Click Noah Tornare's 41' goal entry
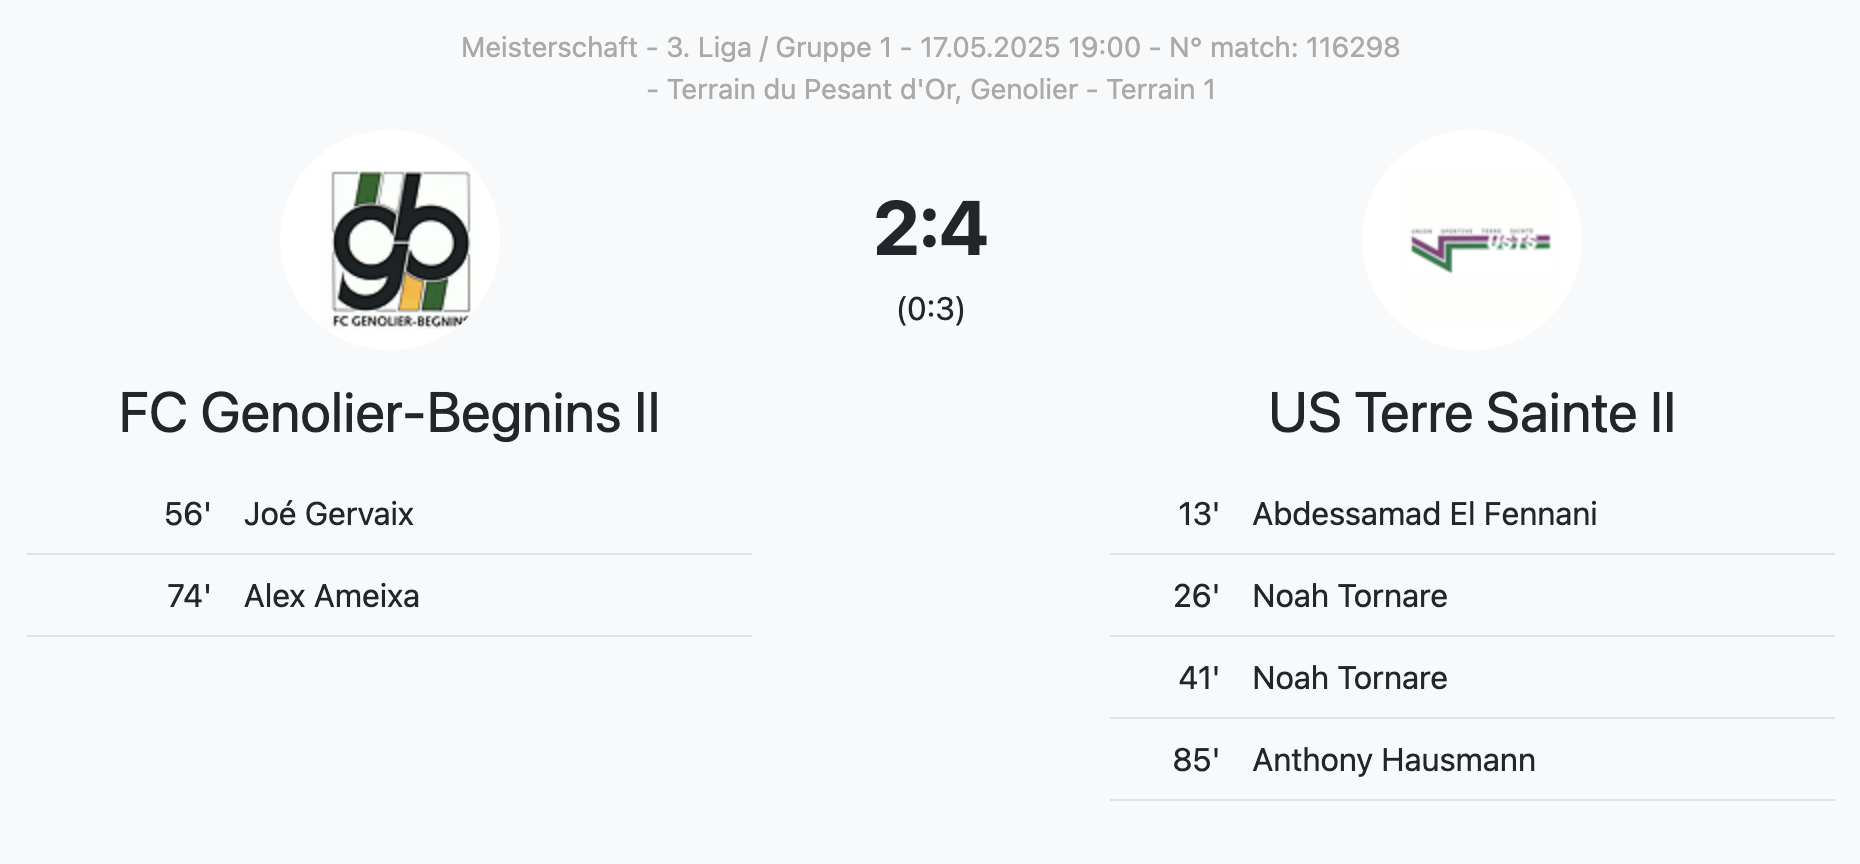 [x=1472, y=678]
